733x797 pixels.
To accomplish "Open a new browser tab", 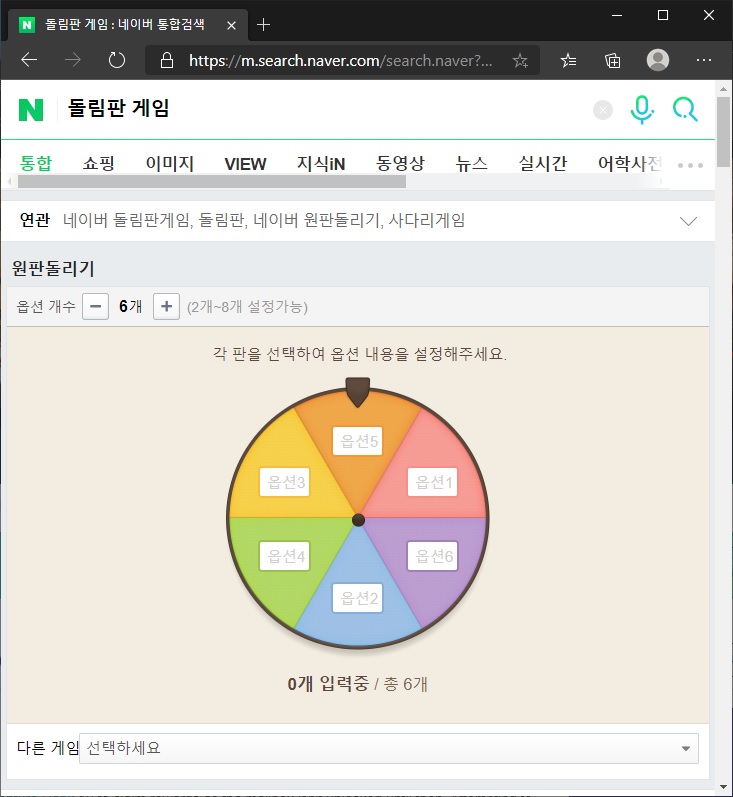I will pos(263,24).
